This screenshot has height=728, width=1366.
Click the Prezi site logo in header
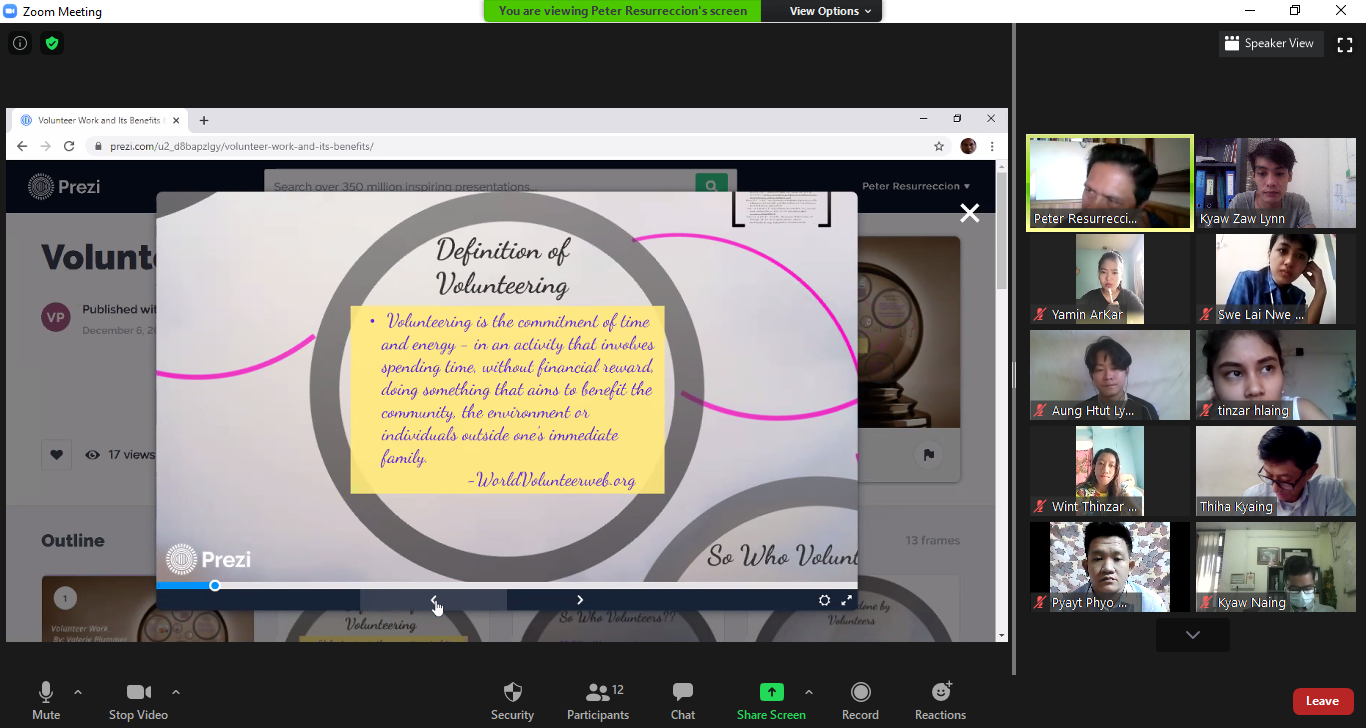(64, 186)
